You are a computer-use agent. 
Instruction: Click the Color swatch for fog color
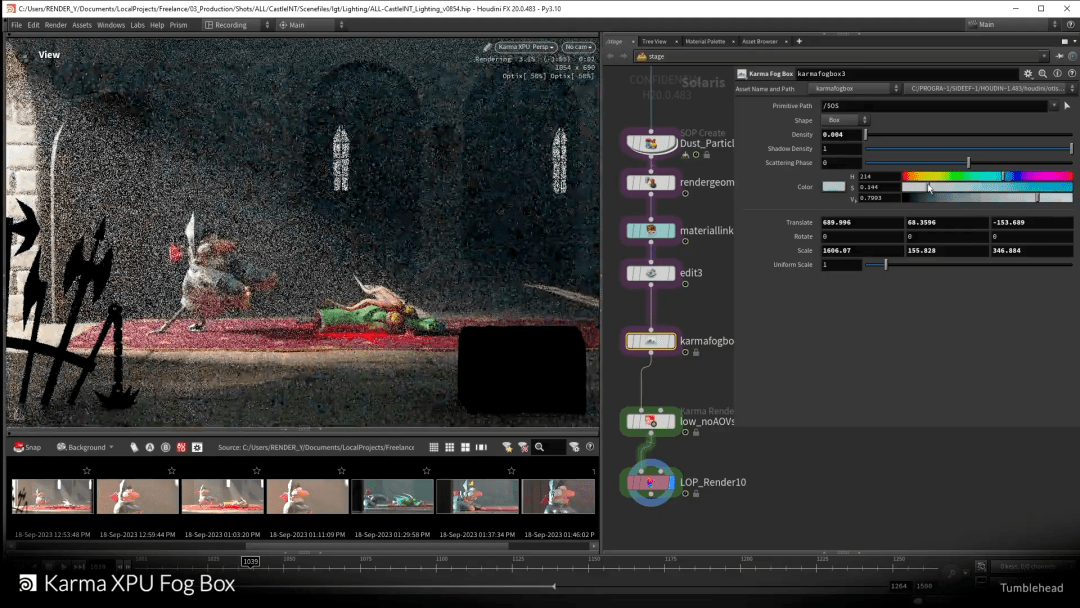[x=833, y=187]
